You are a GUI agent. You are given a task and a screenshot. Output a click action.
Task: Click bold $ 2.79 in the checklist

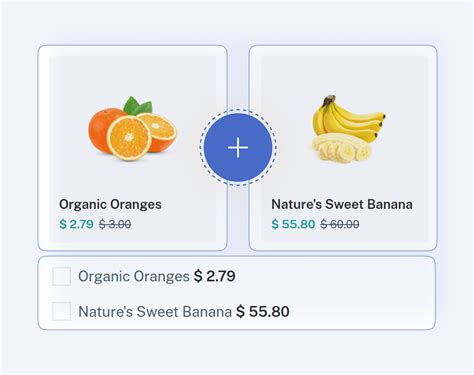pos(215,276)
